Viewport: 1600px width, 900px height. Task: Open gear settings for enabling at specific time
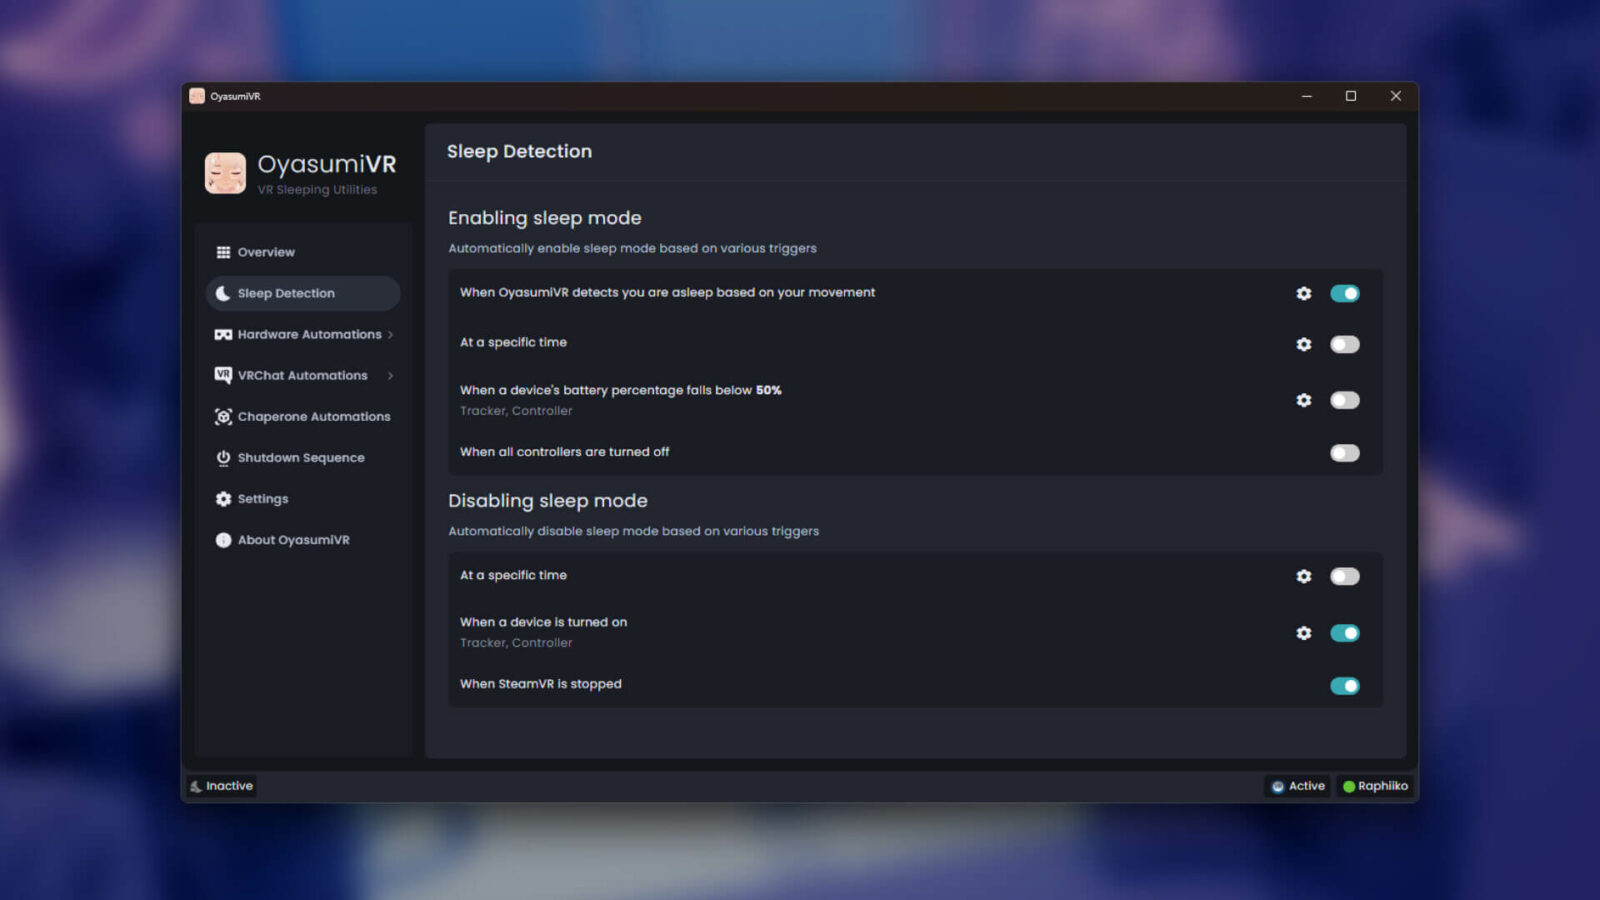click(x=1303, y=344)
